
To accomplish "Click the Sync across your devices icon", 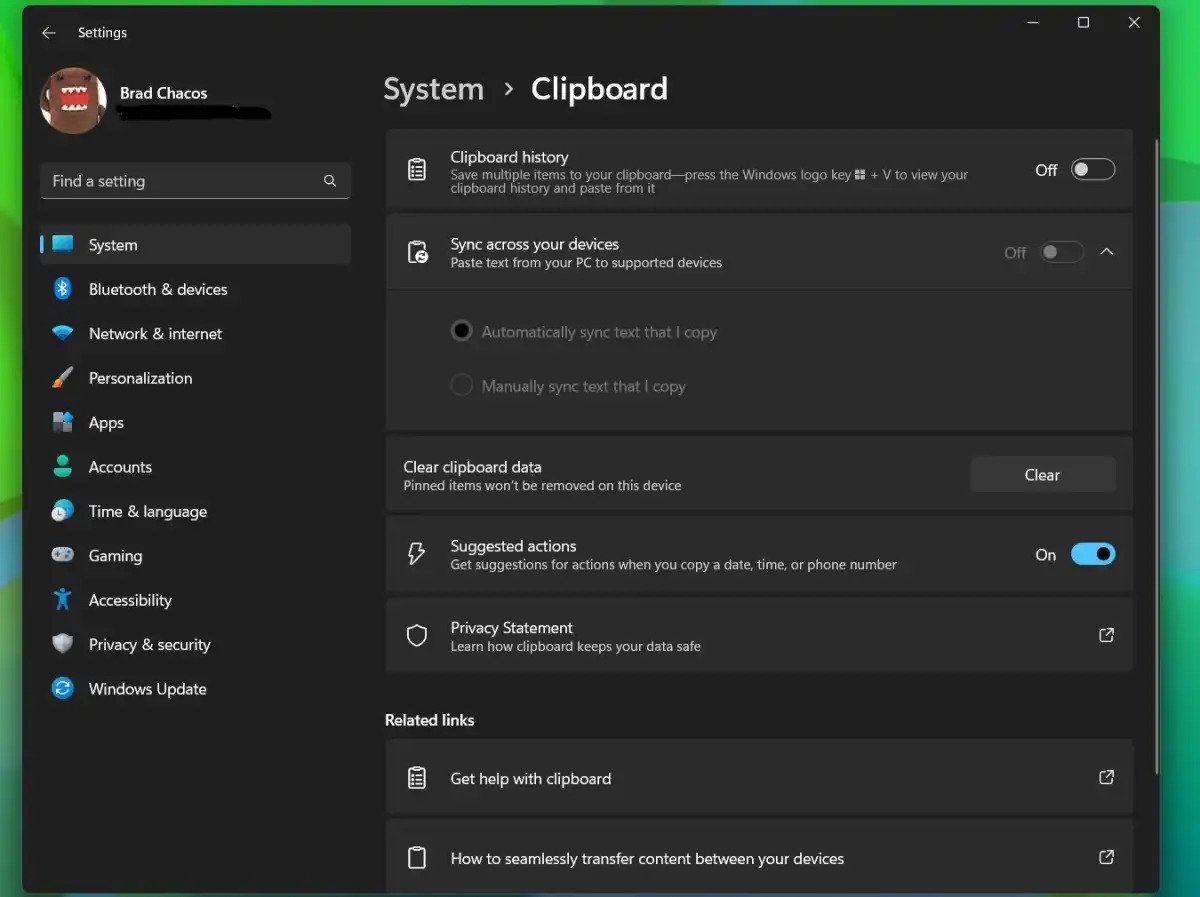I will pos(417,252).
